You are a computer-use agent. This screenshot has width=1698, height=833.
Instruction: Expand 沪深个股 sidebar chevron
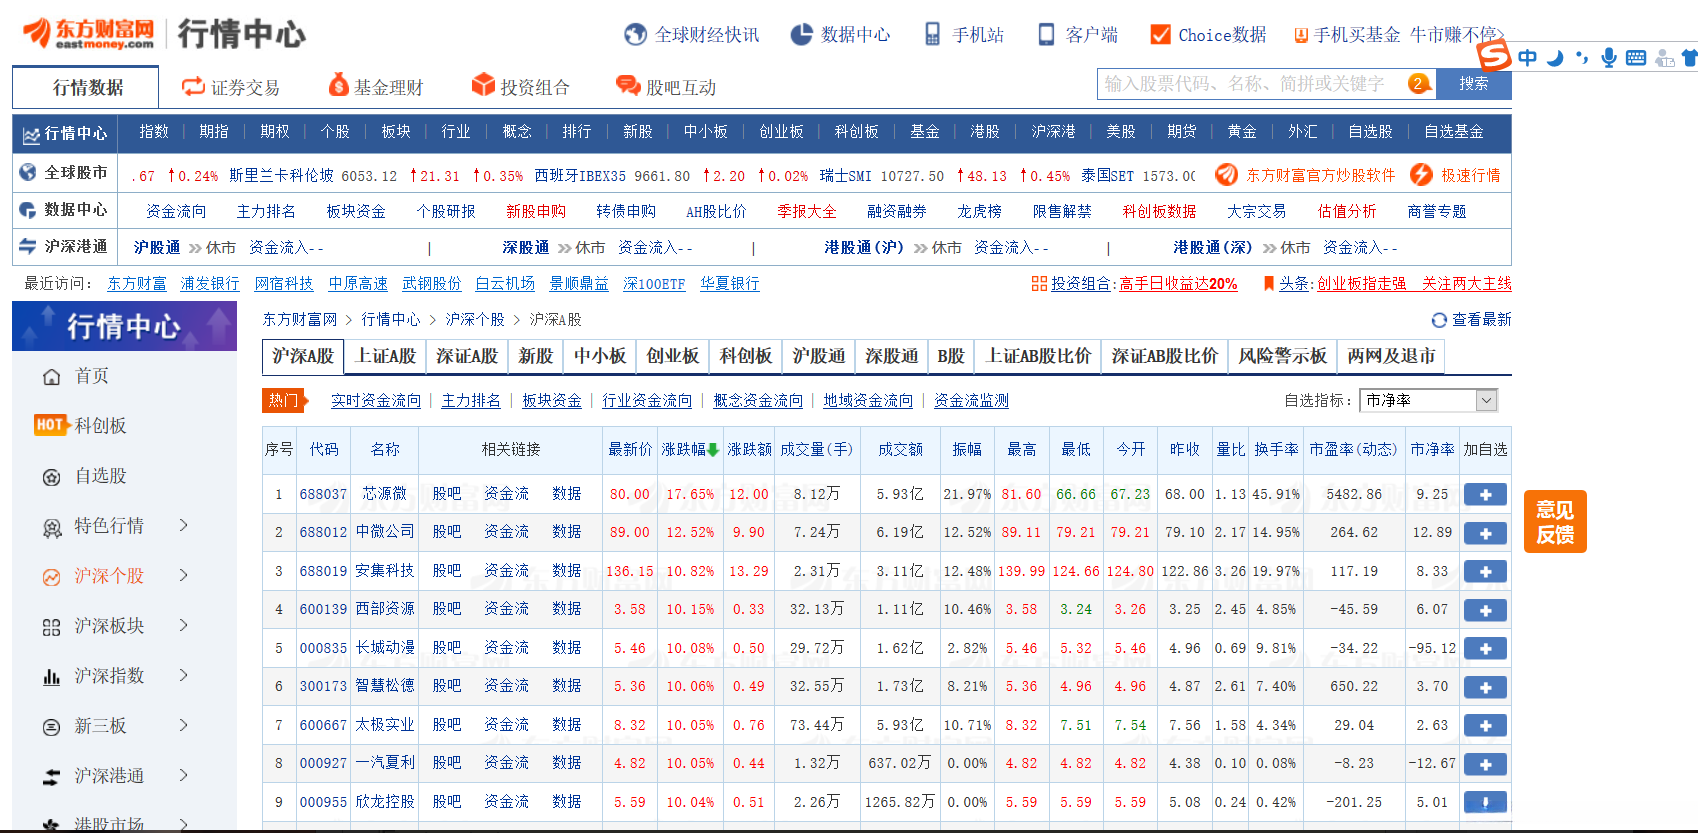coord(183,575)
